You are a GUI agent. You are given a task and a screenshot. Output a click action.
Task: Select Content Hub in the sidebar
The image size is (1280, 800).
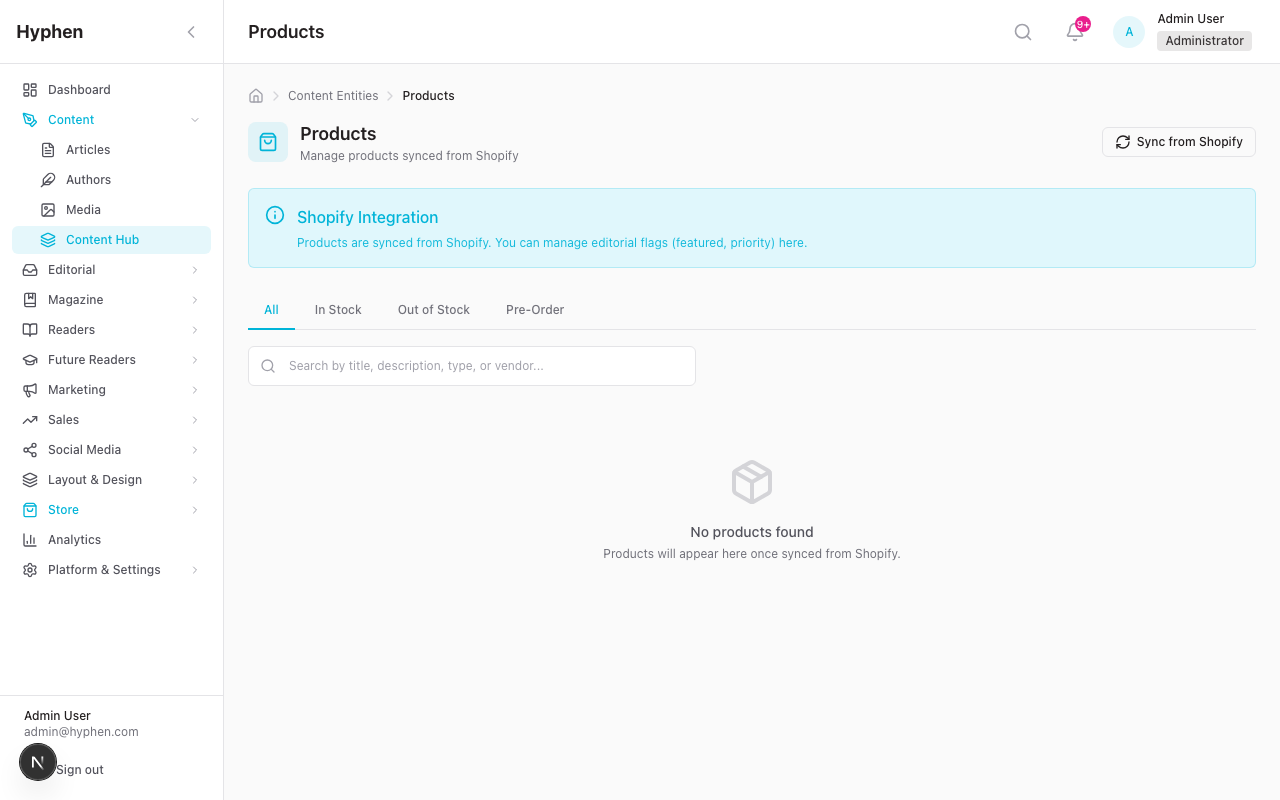[101, 239]
